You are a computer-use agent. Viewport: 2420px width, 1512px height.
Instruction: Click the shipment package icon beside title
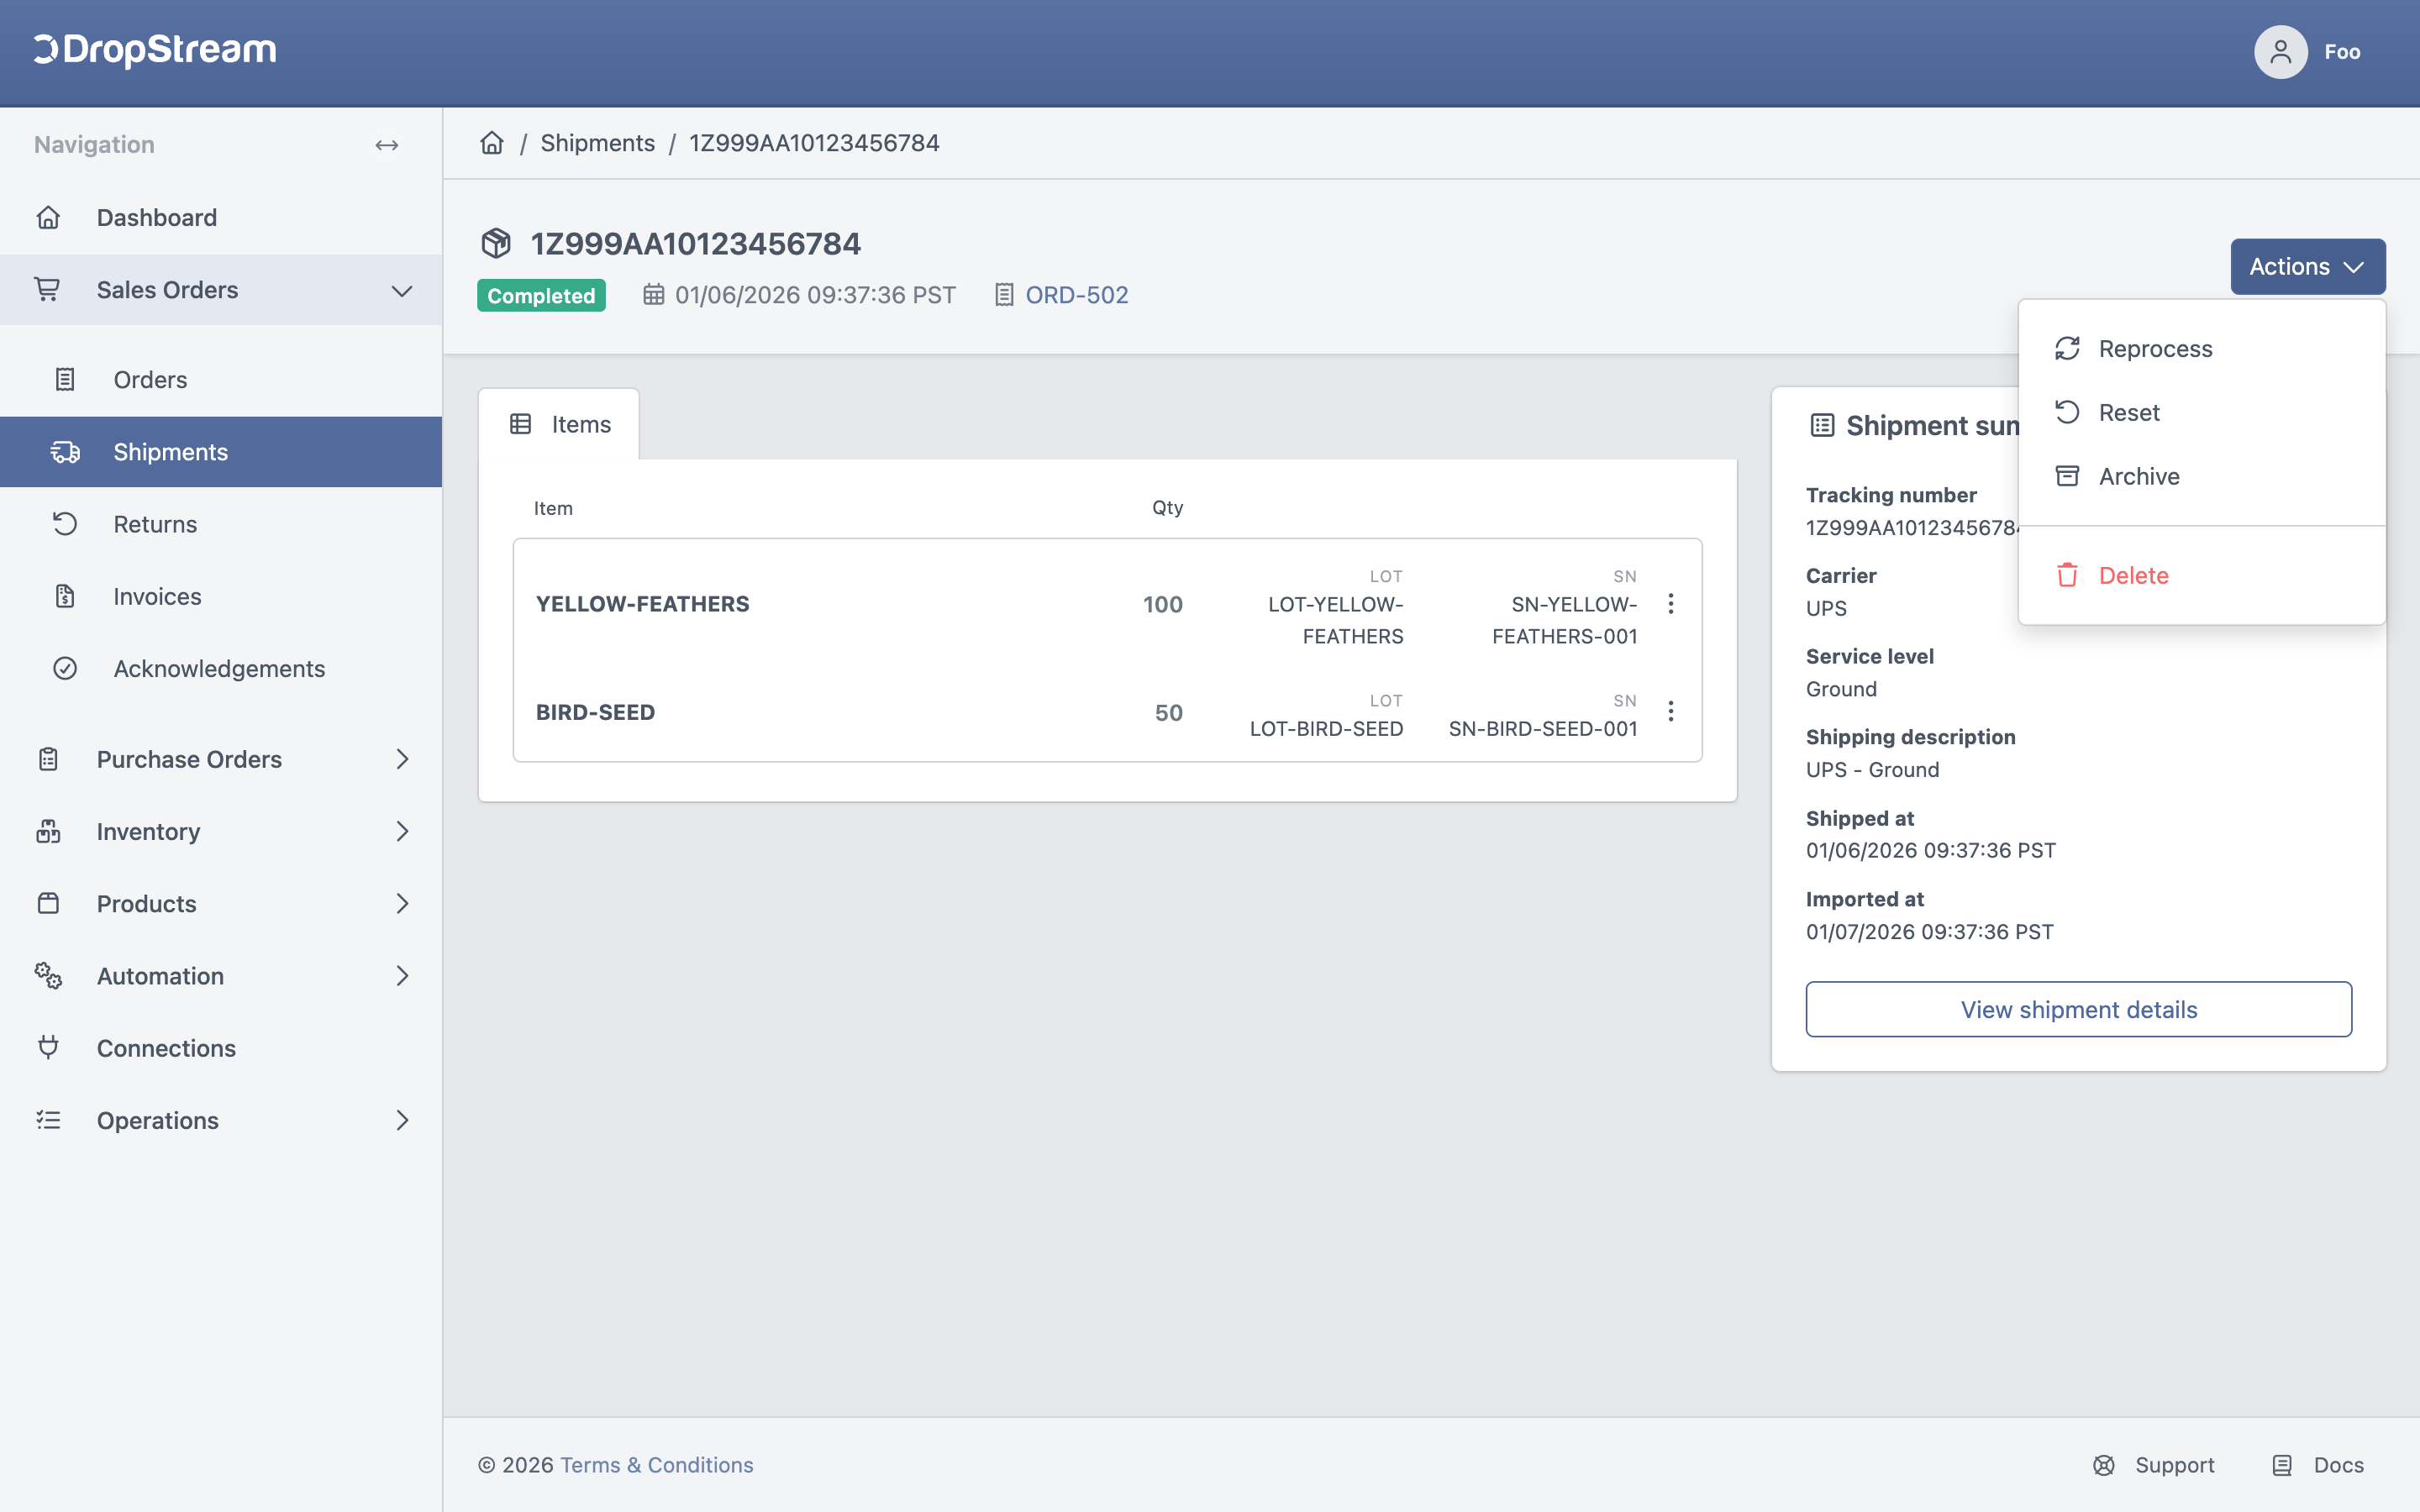pyautogui.click(x=496, y=243)
